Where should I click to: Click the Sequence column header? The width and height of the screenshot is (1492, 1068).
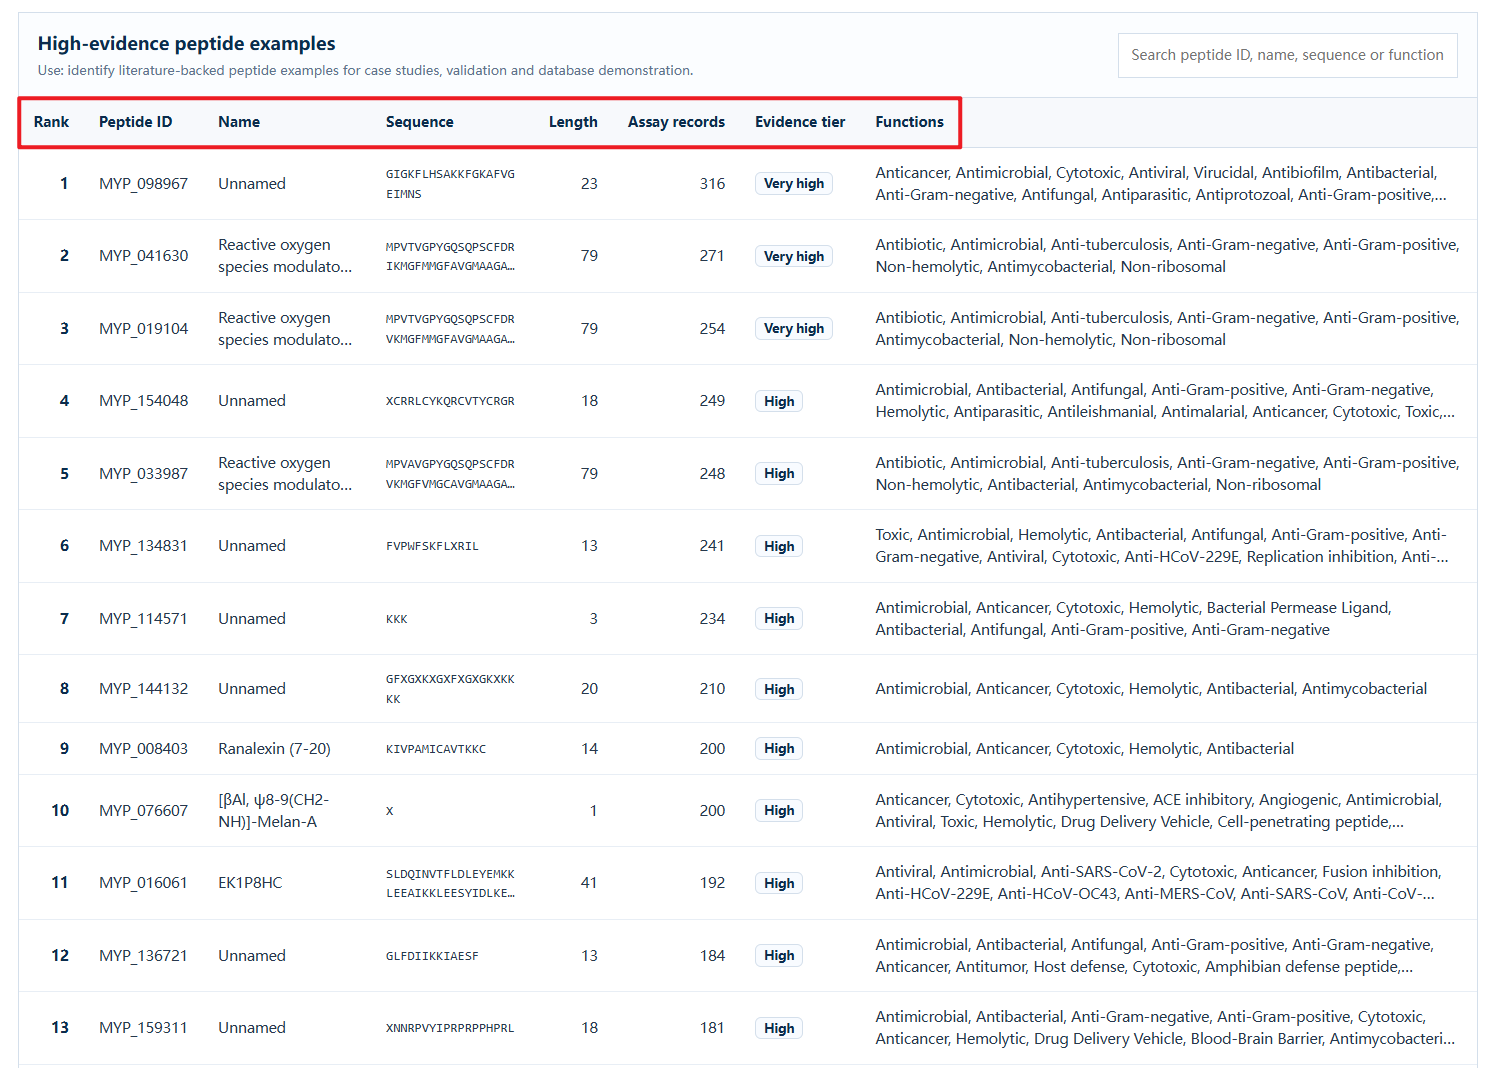point(420,122)
